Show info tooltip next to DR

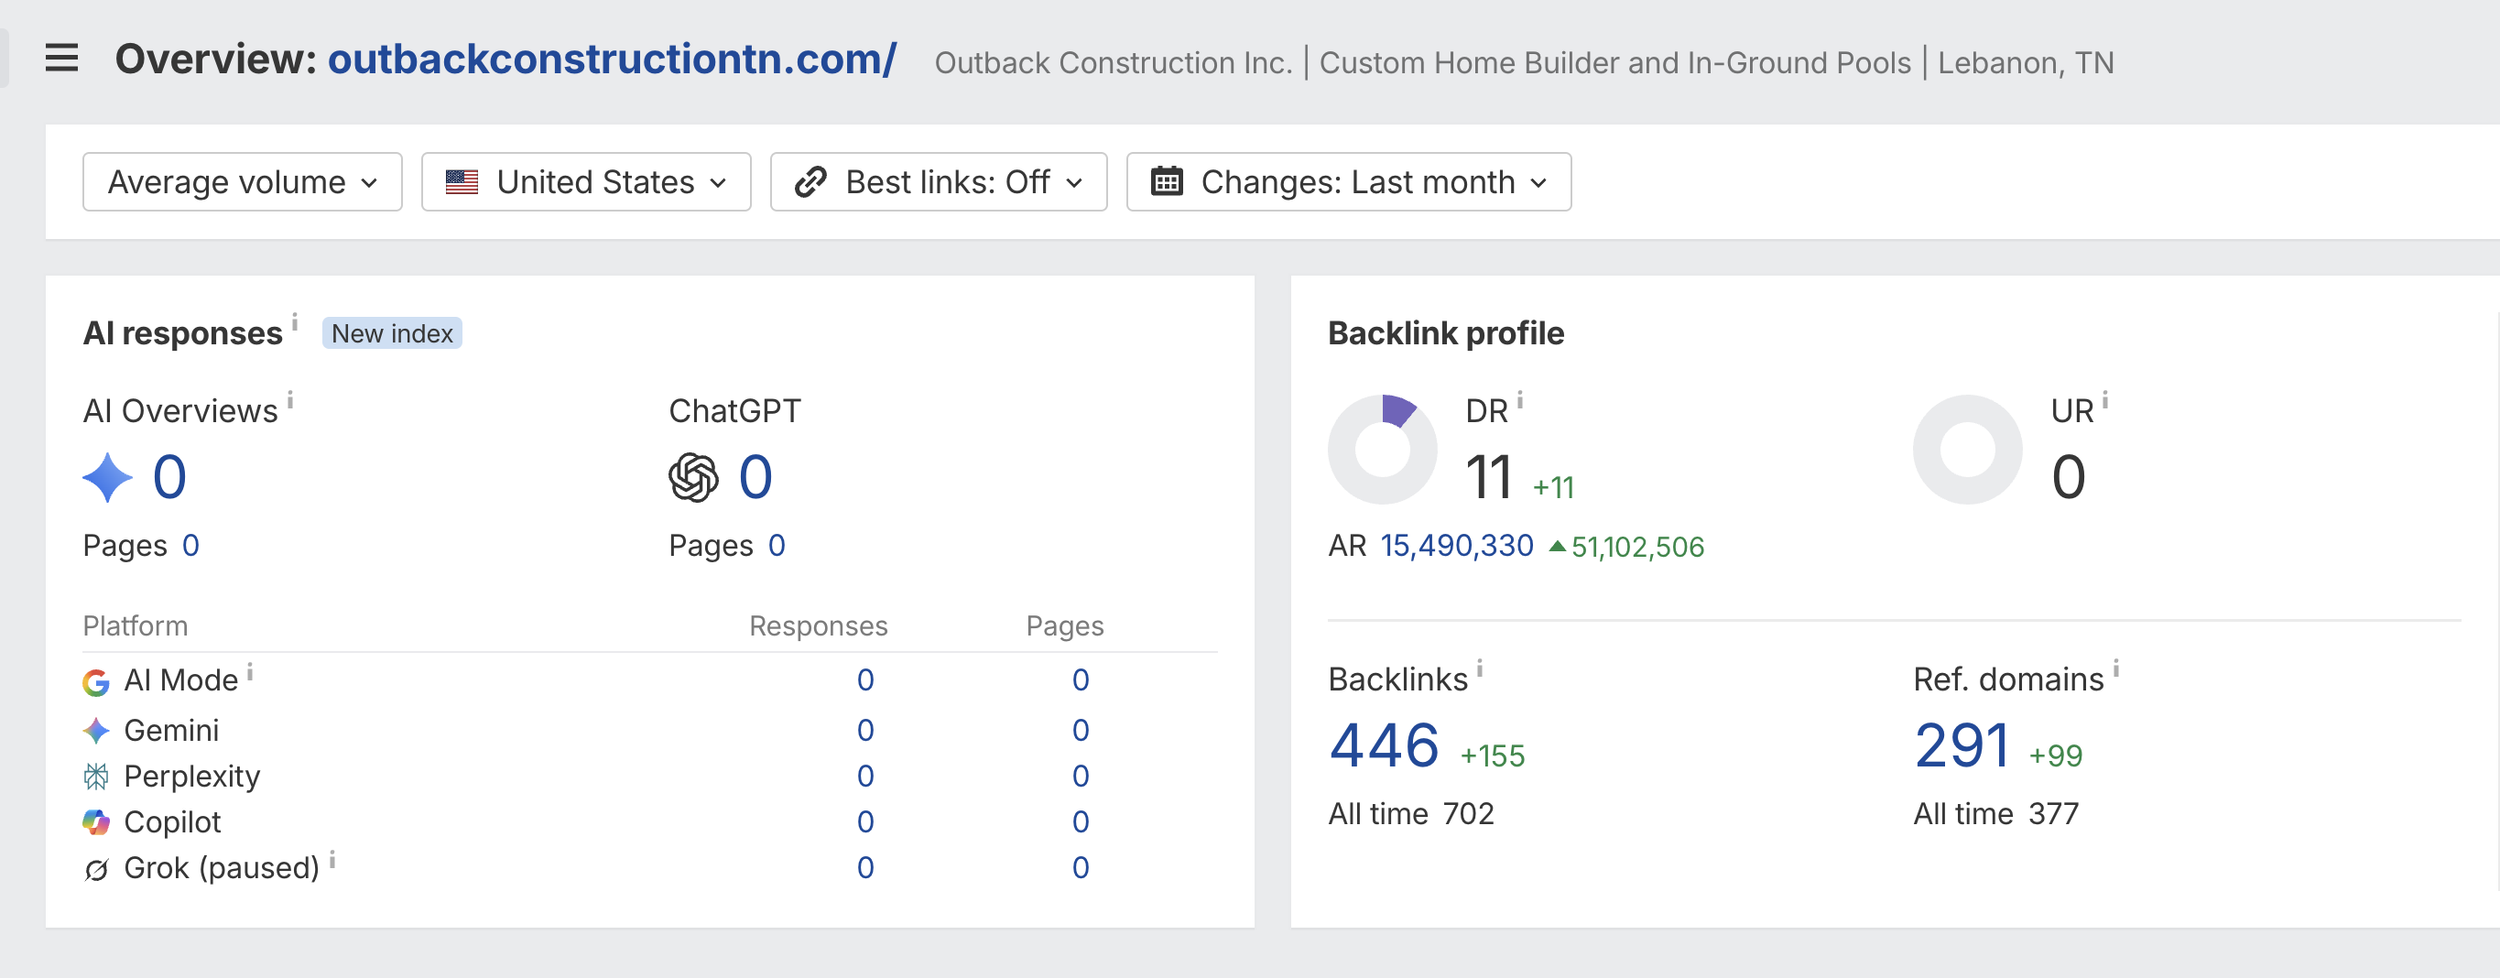point(1520,401)
